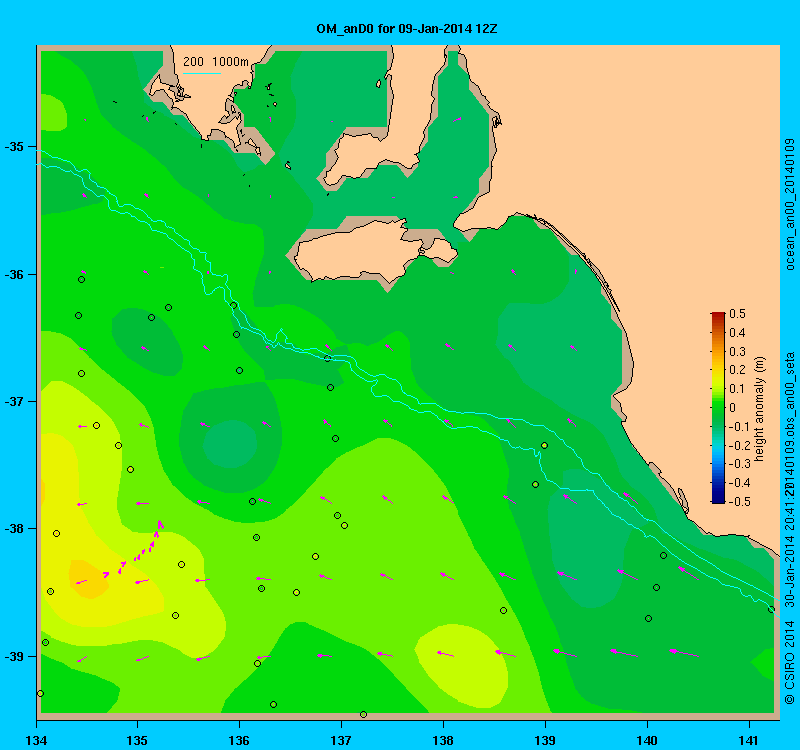
Task: Click the -39 latitude axis label
Action: click(x=14, y=656)
